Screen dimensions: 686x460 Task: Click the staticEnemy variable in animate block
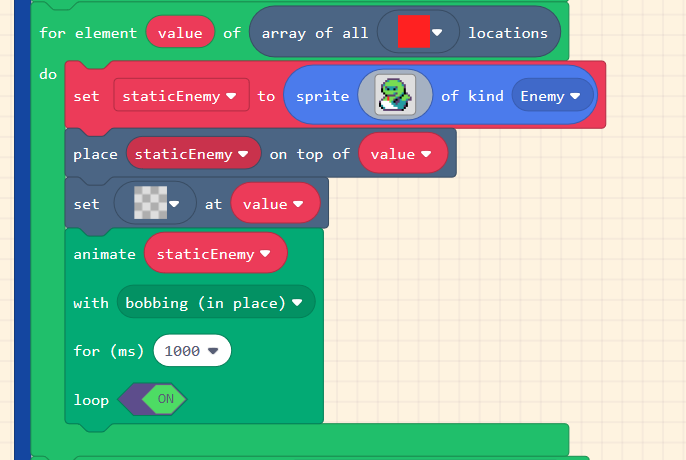click(215, 254)
